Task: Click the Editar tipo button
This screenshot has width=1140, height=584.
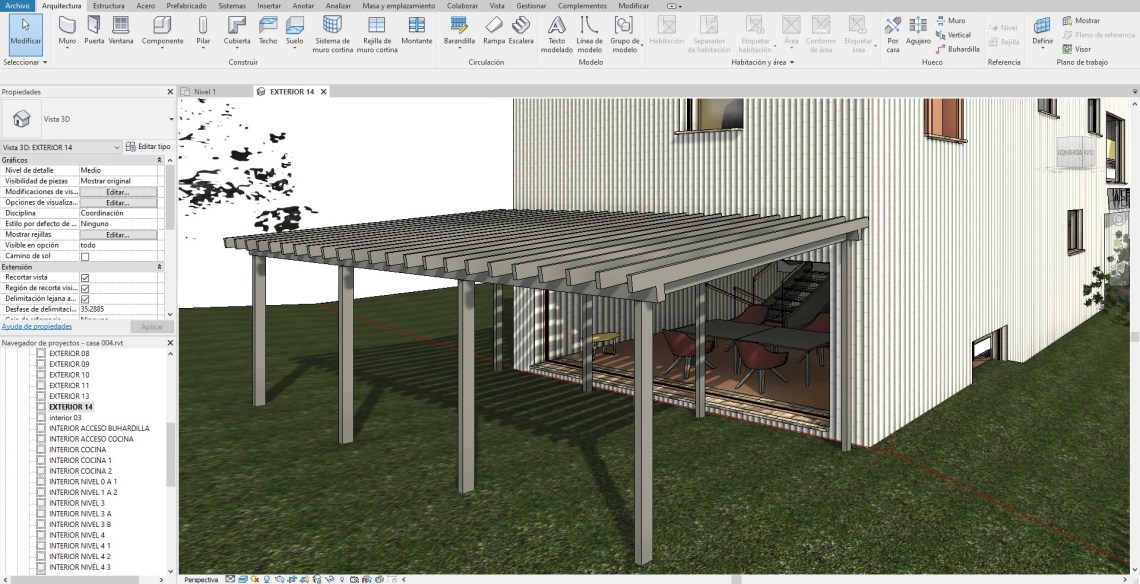Action: pyautogui.click(x=149, y=147)
